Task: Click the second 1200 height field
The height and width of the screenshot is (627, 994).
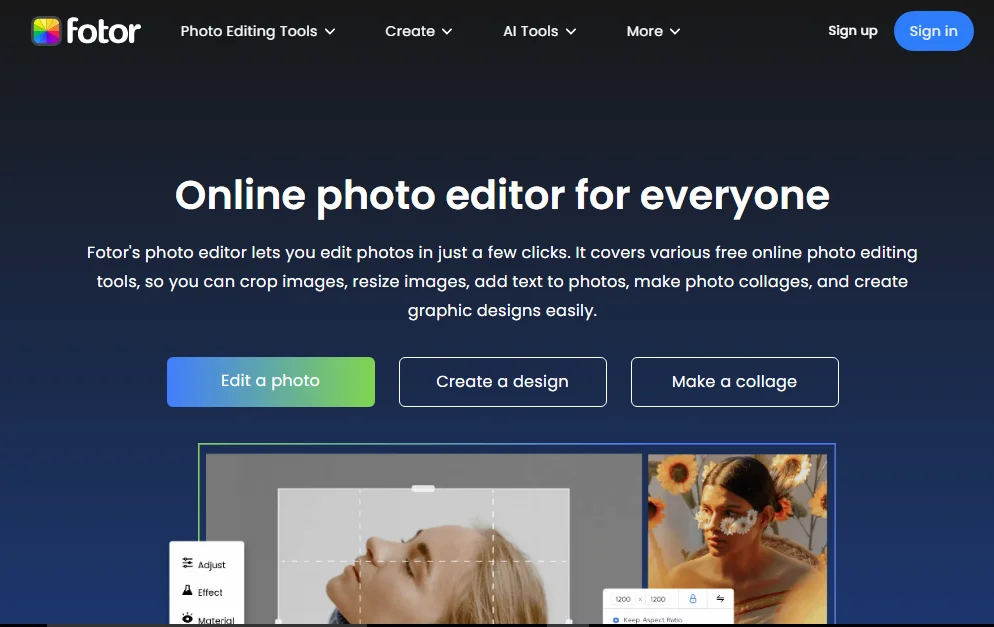Action: pos(658,599)
